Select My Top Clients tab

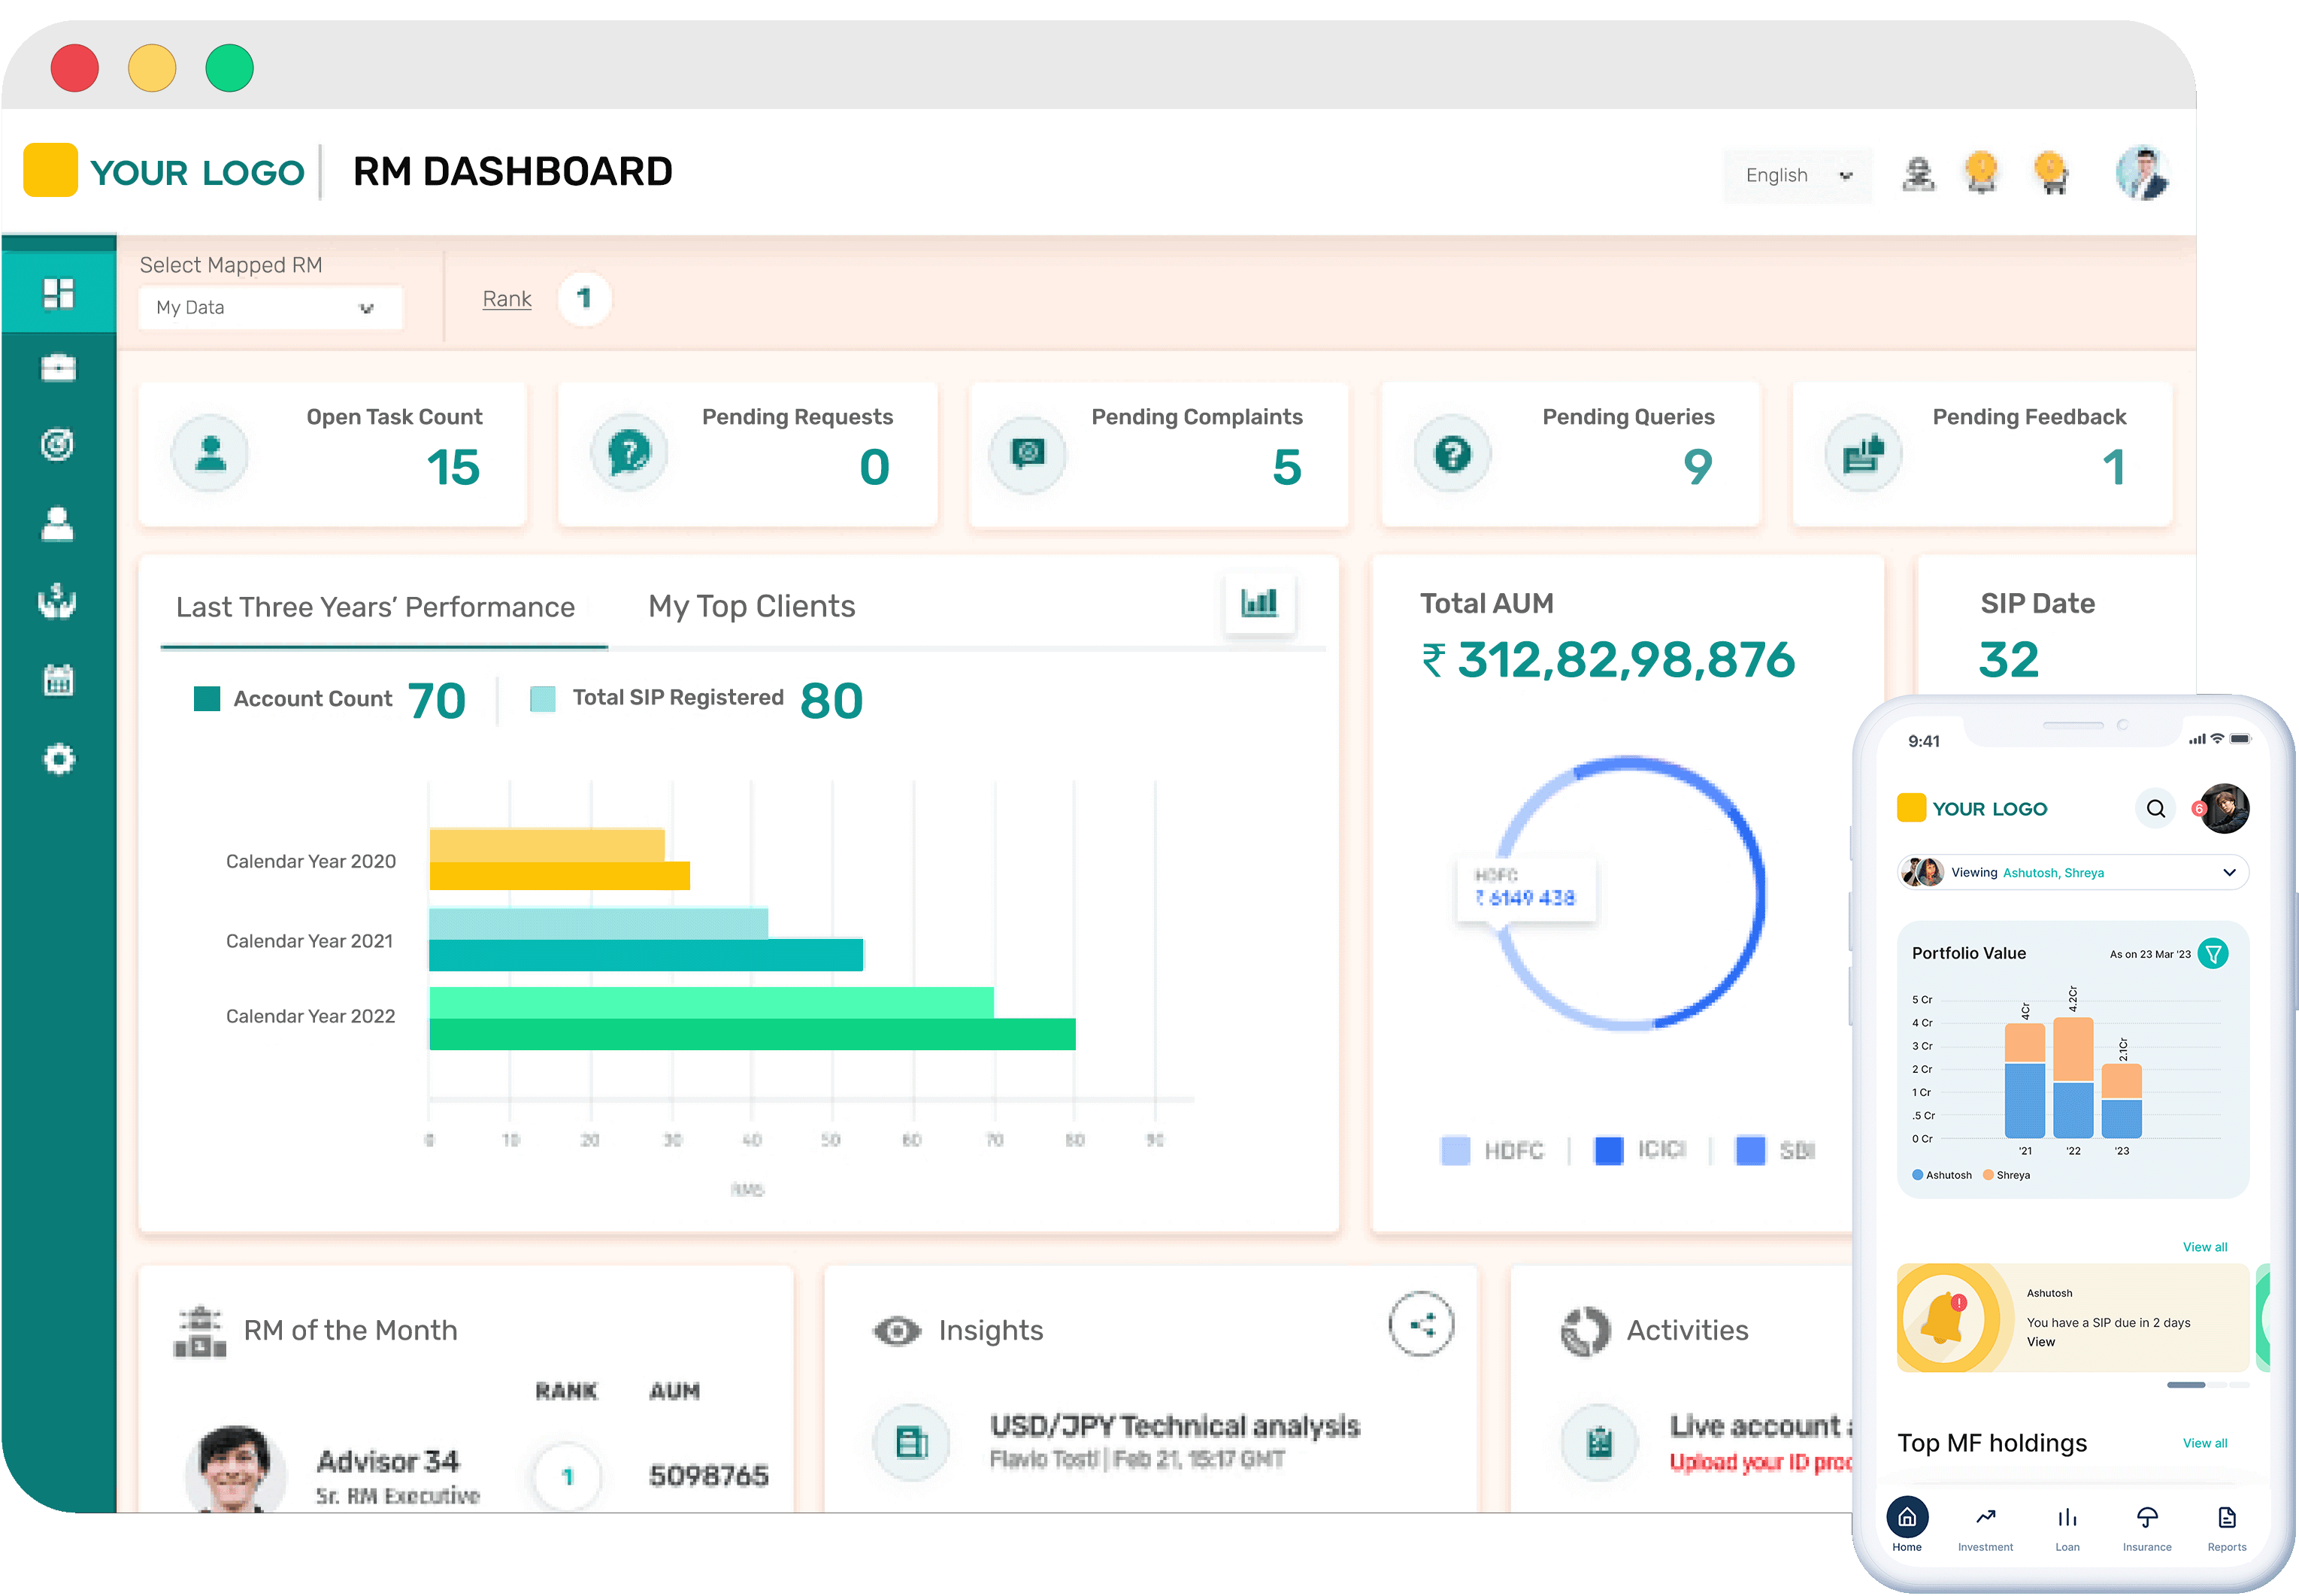point(751,606)
